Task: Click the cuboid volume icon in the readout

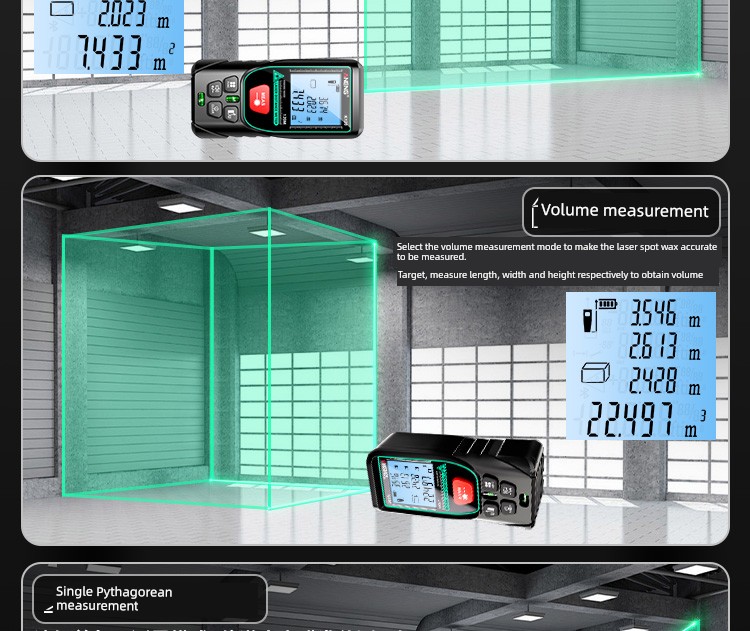Action: [x=595, y=373]
